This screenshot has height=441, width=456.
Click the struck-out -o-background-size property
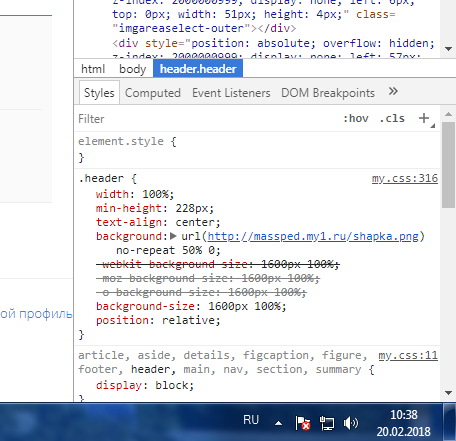tap(201, 292)
